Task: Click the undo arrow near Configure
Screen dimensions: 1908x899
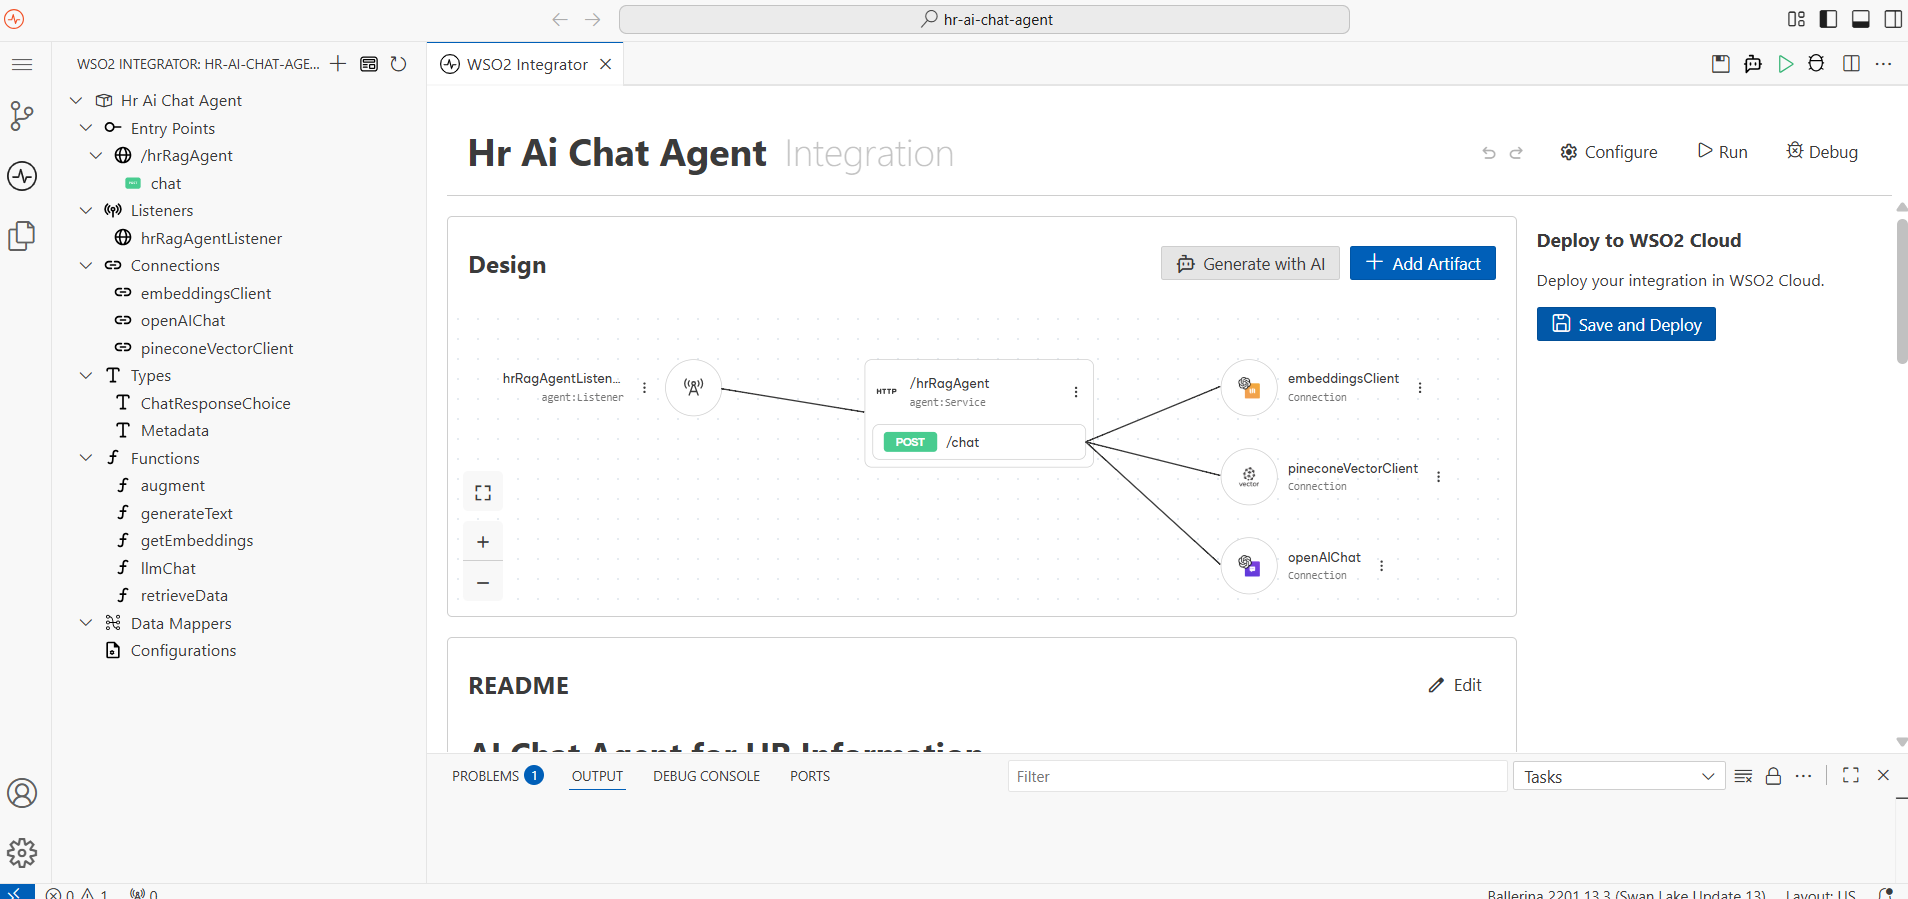Action: tap(1489, 153)
